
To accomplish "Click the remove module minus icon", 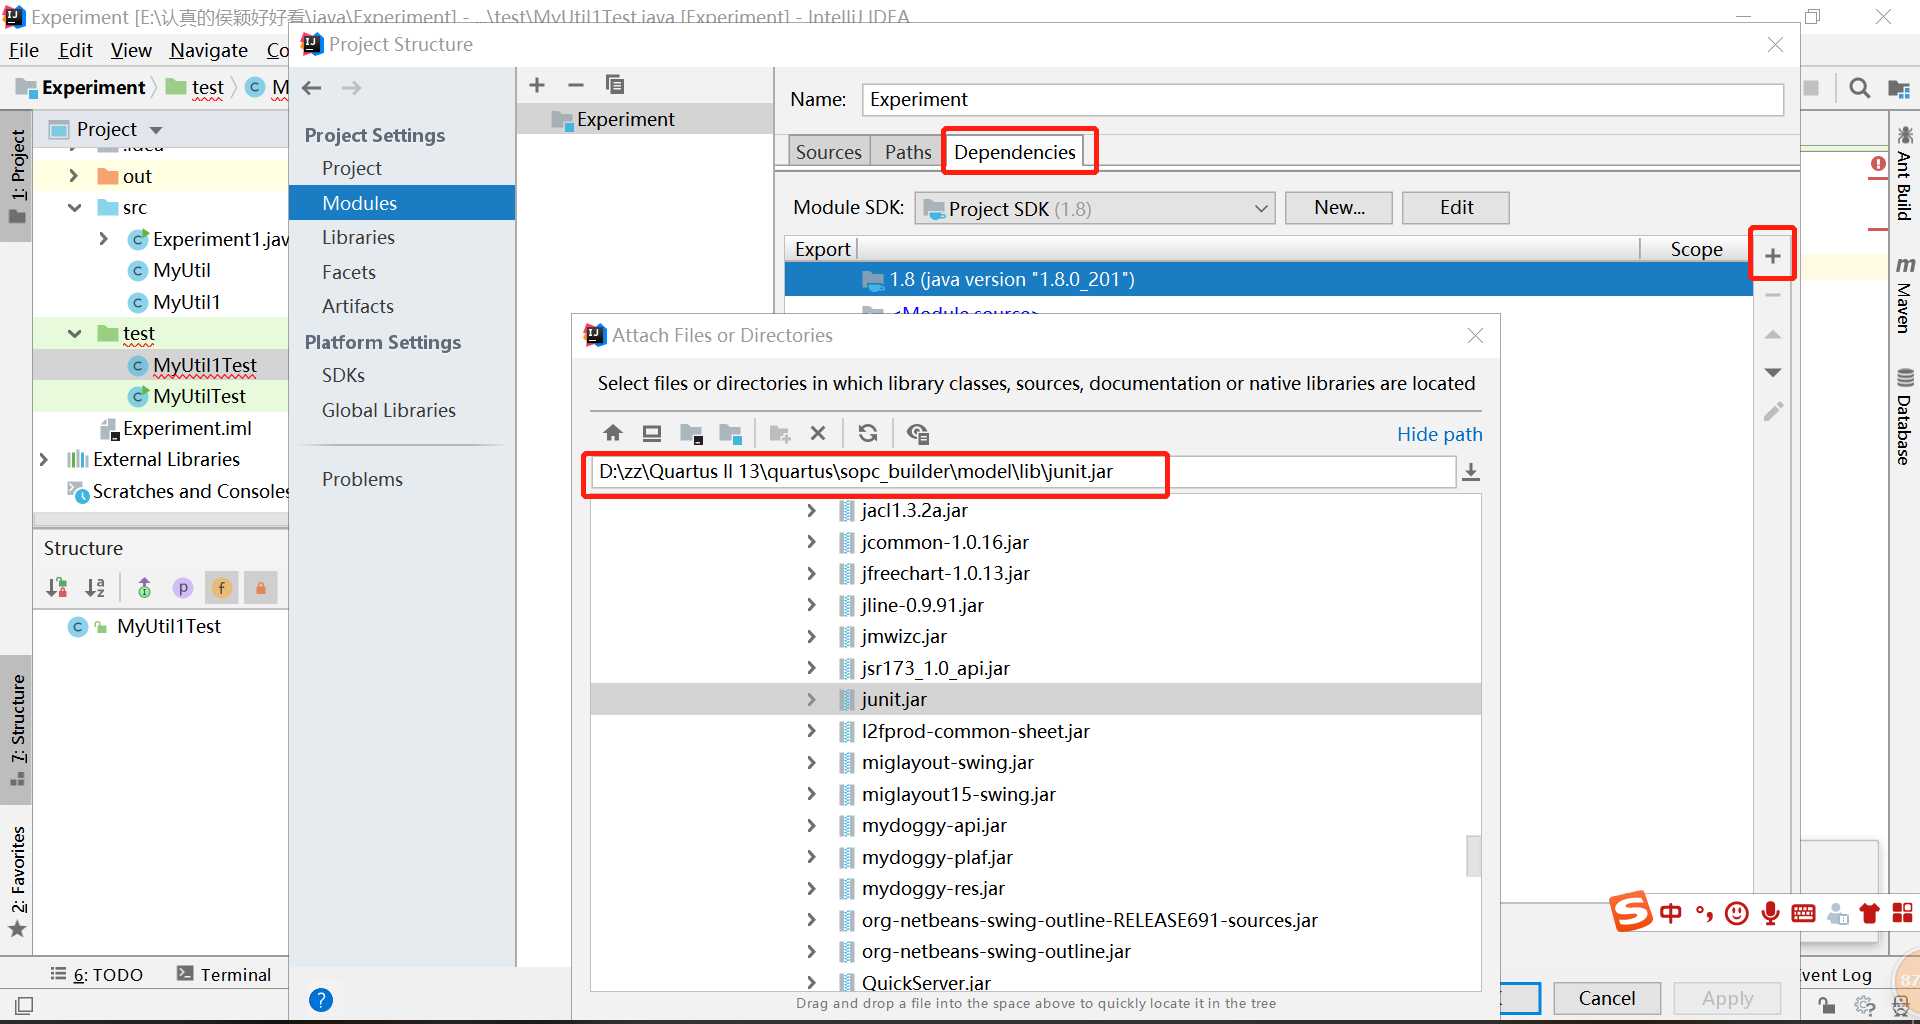I will [x=576, y=85].
